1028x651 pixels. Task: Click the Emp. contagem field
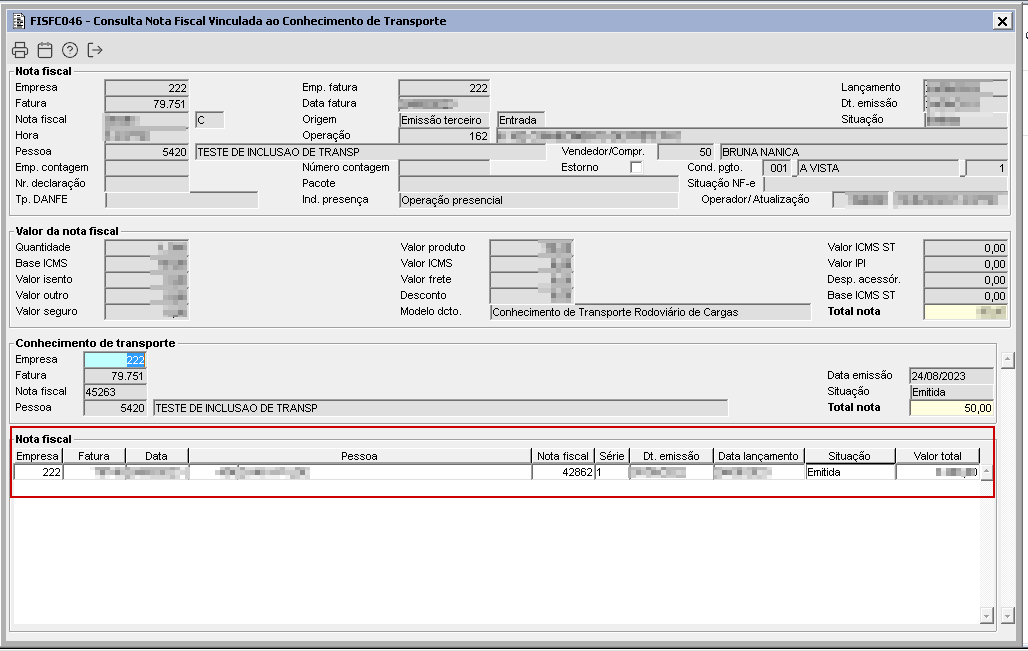[146, 168]
